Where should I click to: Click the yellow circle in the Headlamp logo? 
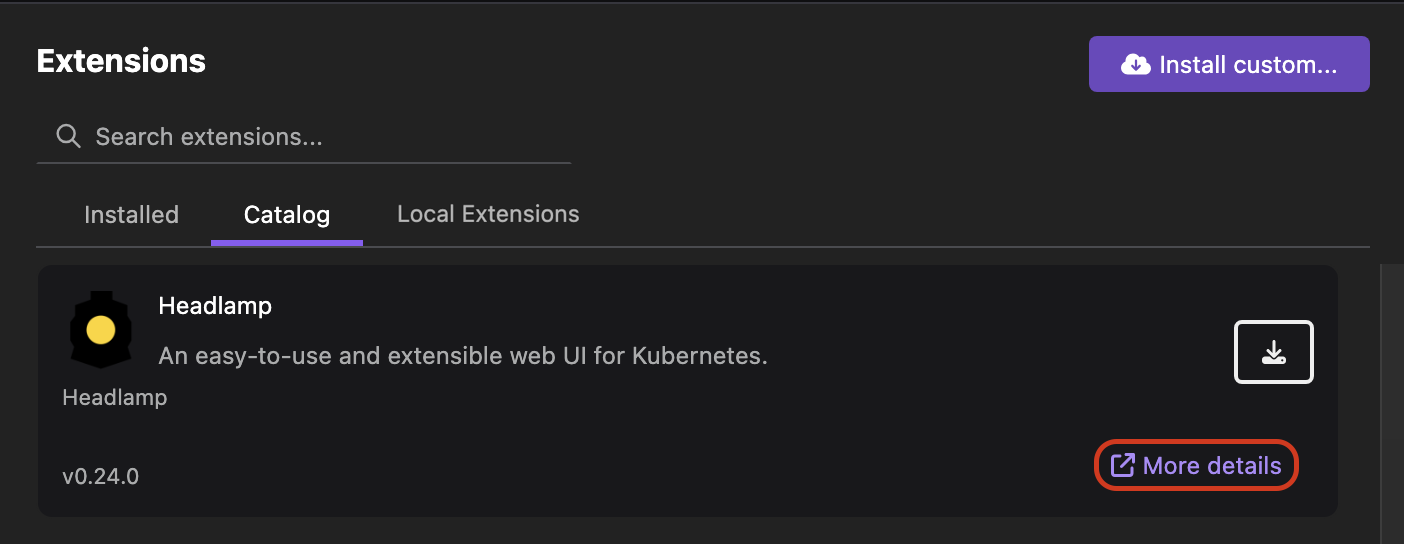point(101,330)
